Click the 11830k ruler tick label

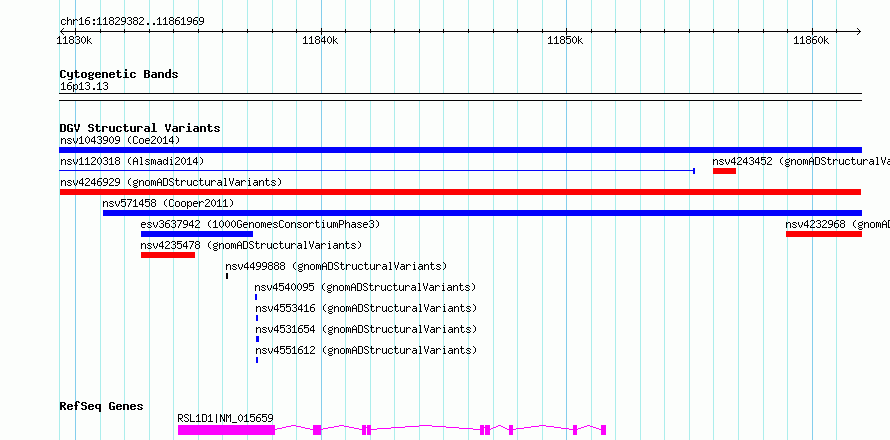(x=75, y=40)
